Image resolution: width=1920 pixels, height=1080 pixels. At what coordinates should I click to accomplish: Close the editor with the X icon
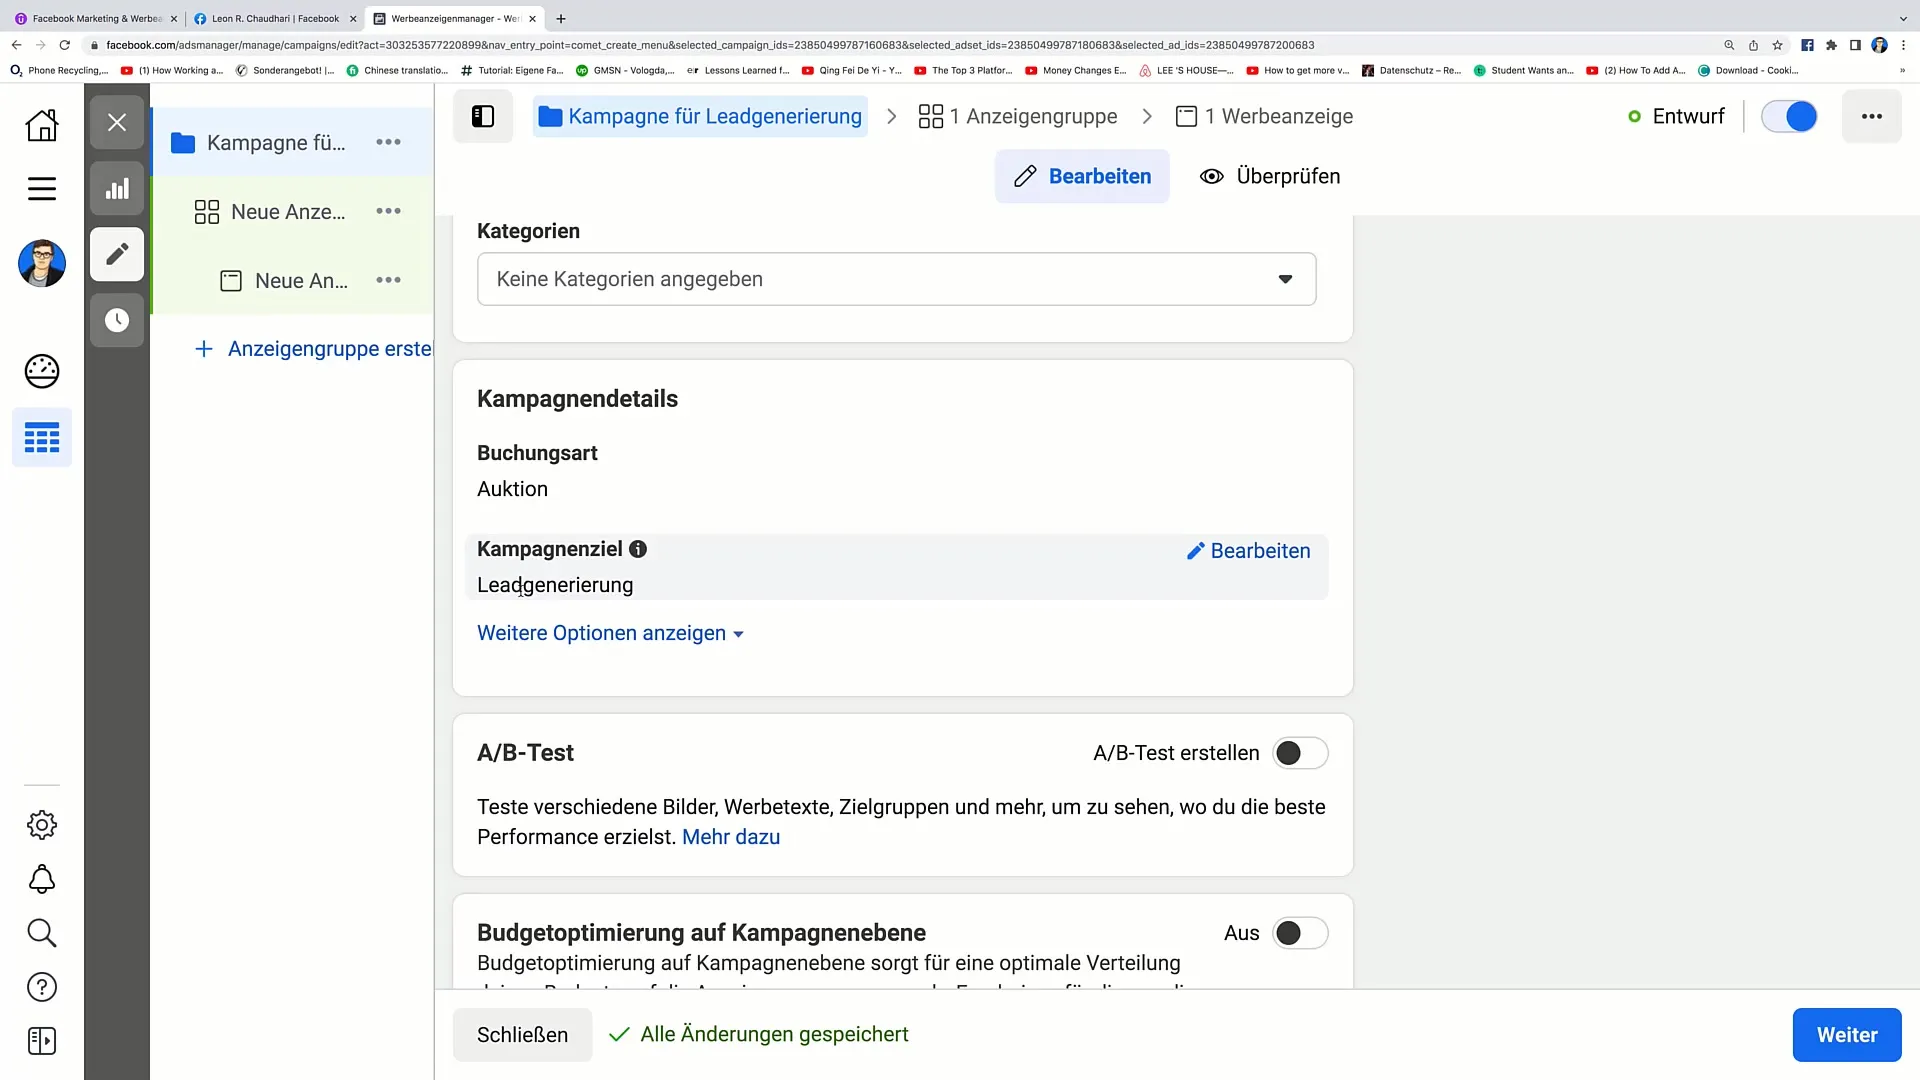117,122
